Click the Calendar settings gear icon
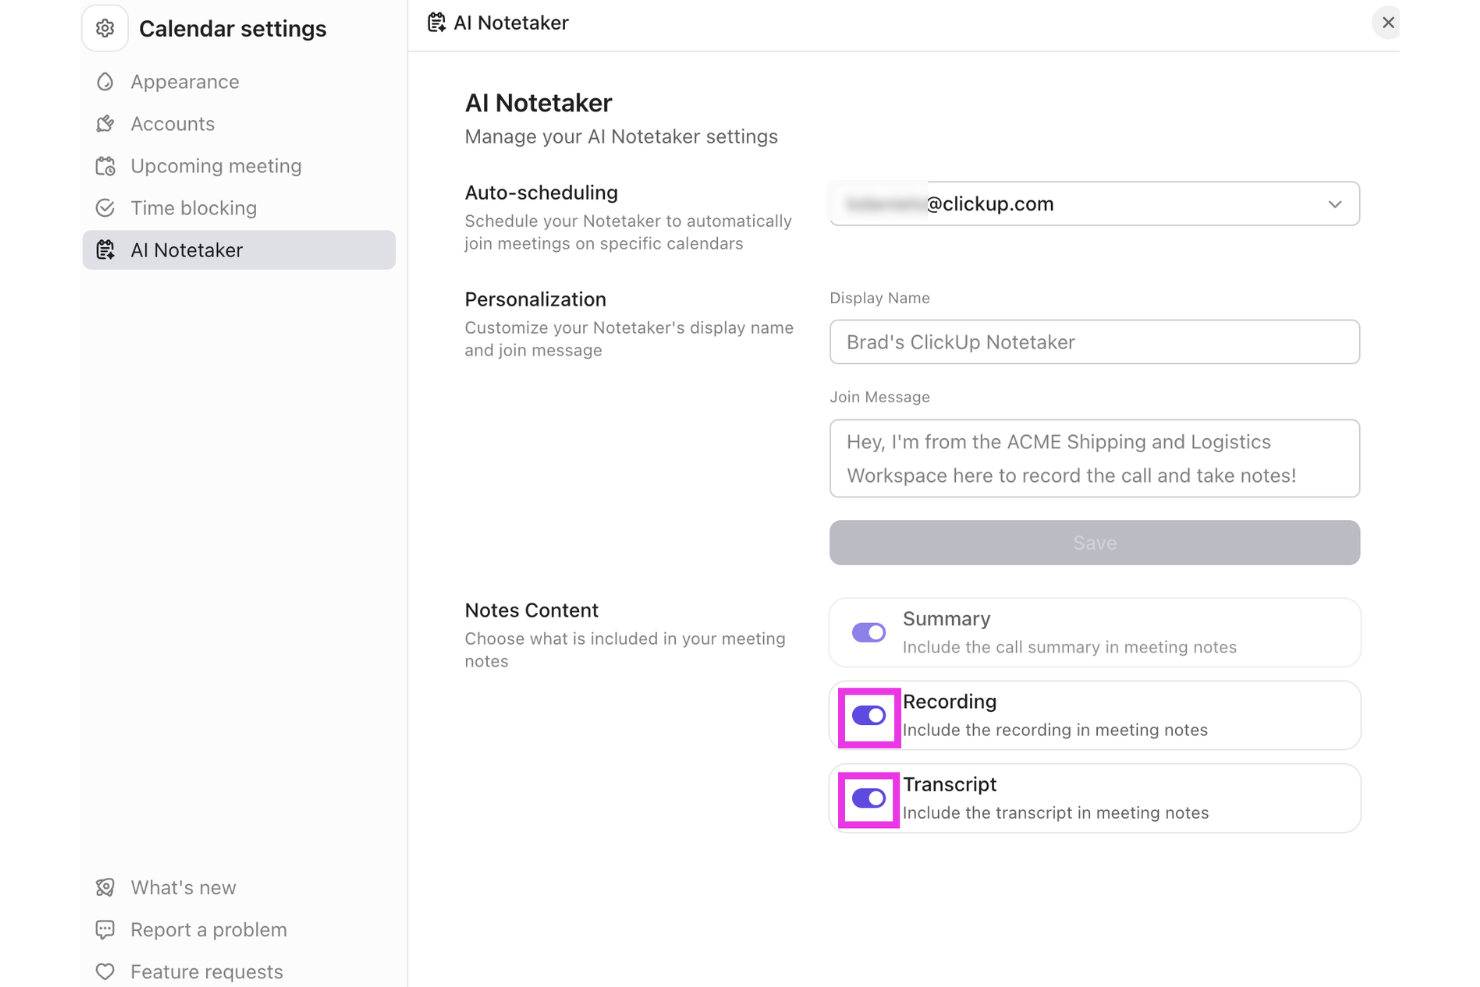The width and height of the screenshot is (1480, 987). (104, 28)
